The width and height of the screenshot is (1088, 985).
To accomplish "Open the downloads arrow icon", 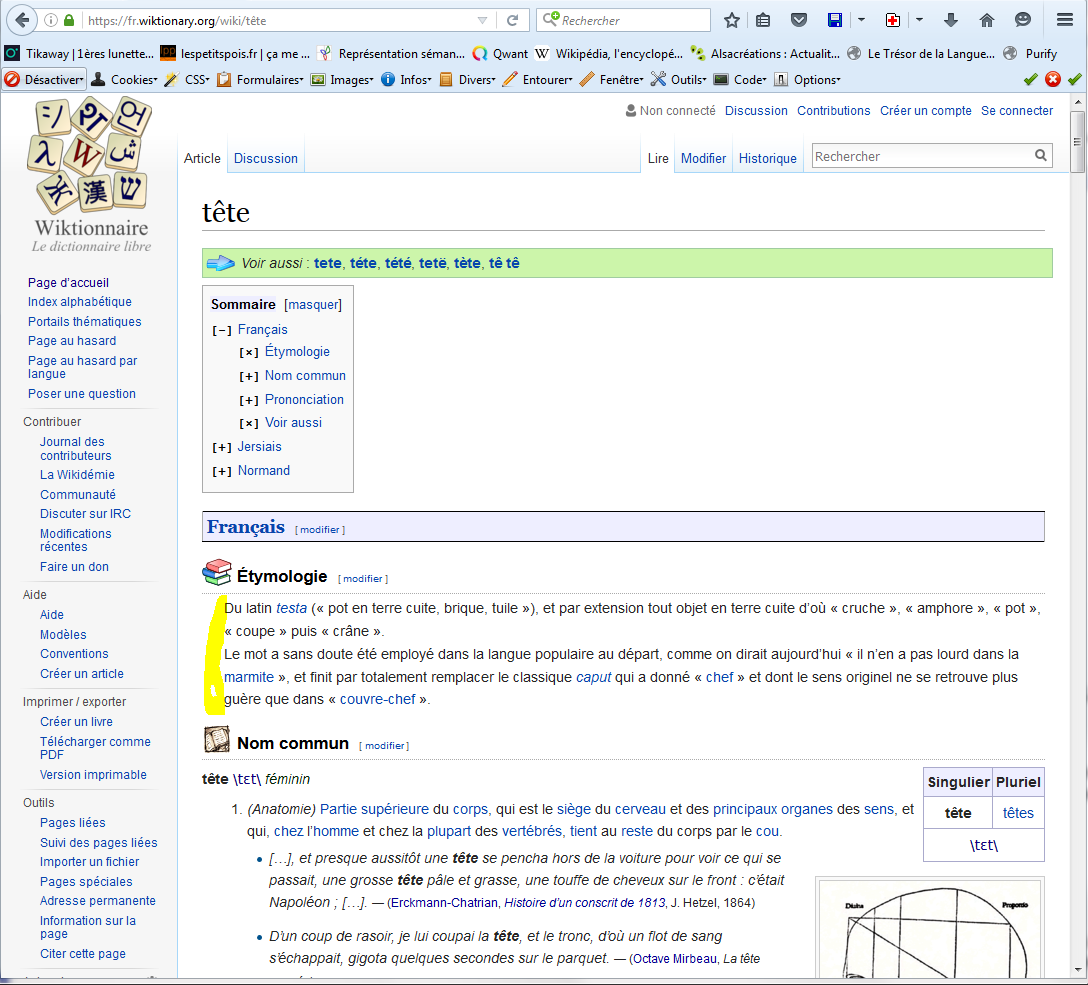I will pos(951,20).
